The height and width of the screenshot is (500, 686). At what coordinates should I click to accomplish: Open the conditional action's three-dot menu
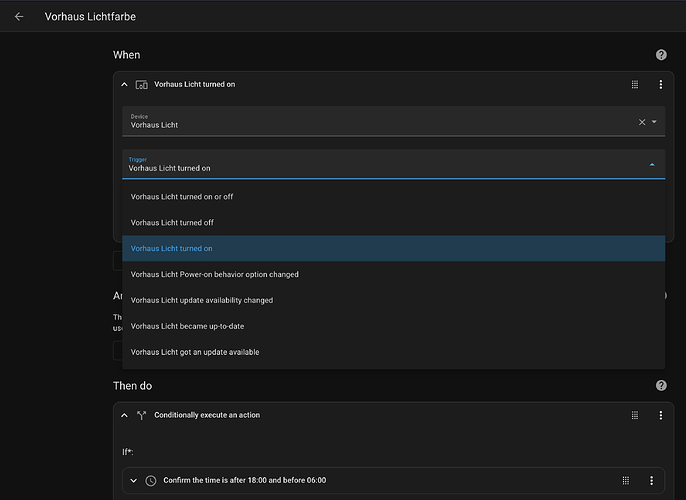pyautogui.click(x=660, y=415)
